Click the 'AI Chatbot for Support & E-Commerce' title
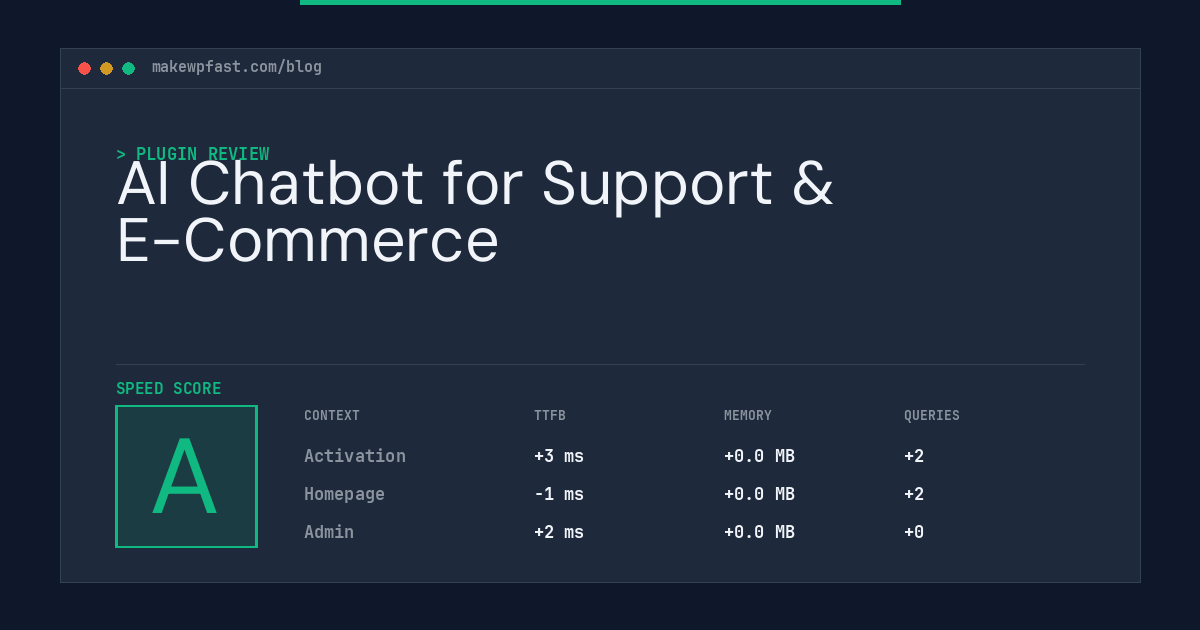The image size is (1200, 630). click(x=475, y=212)
